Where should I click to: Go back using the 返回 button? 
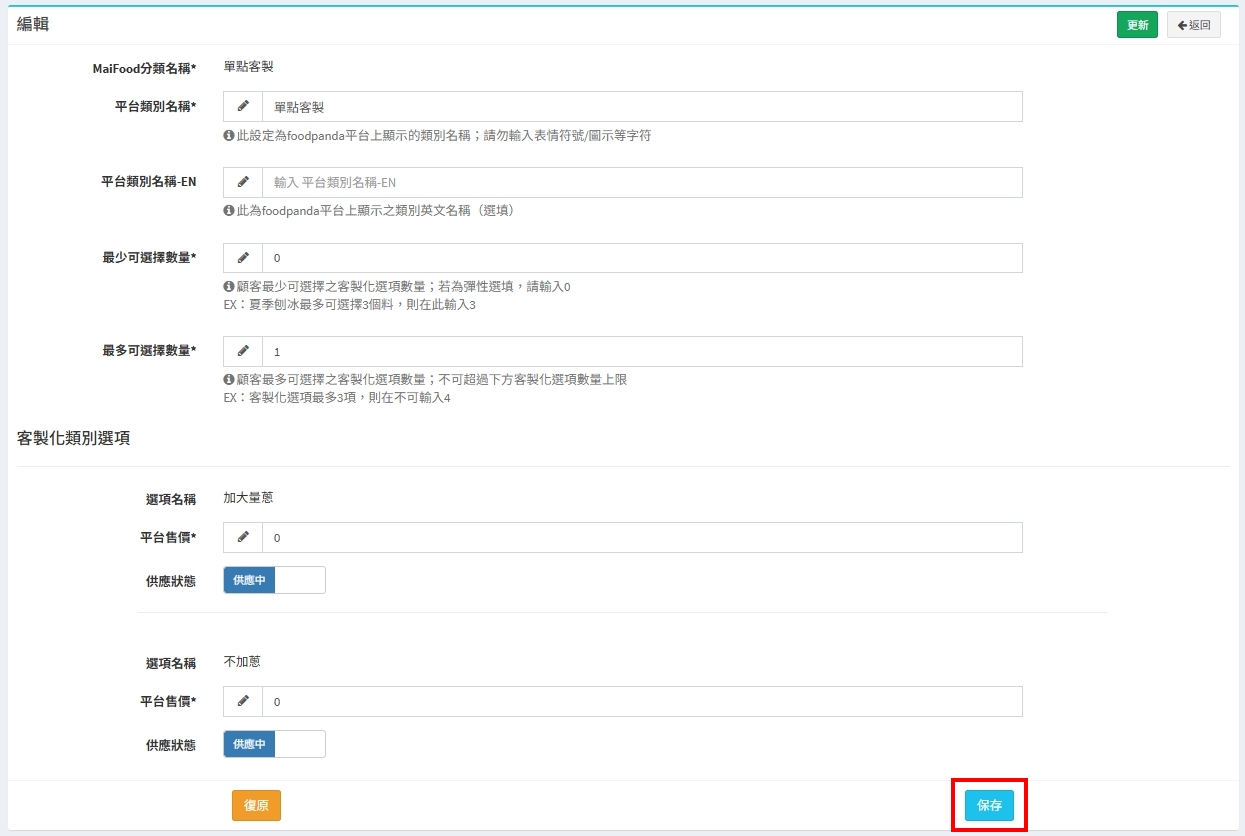coord(1193,25)
